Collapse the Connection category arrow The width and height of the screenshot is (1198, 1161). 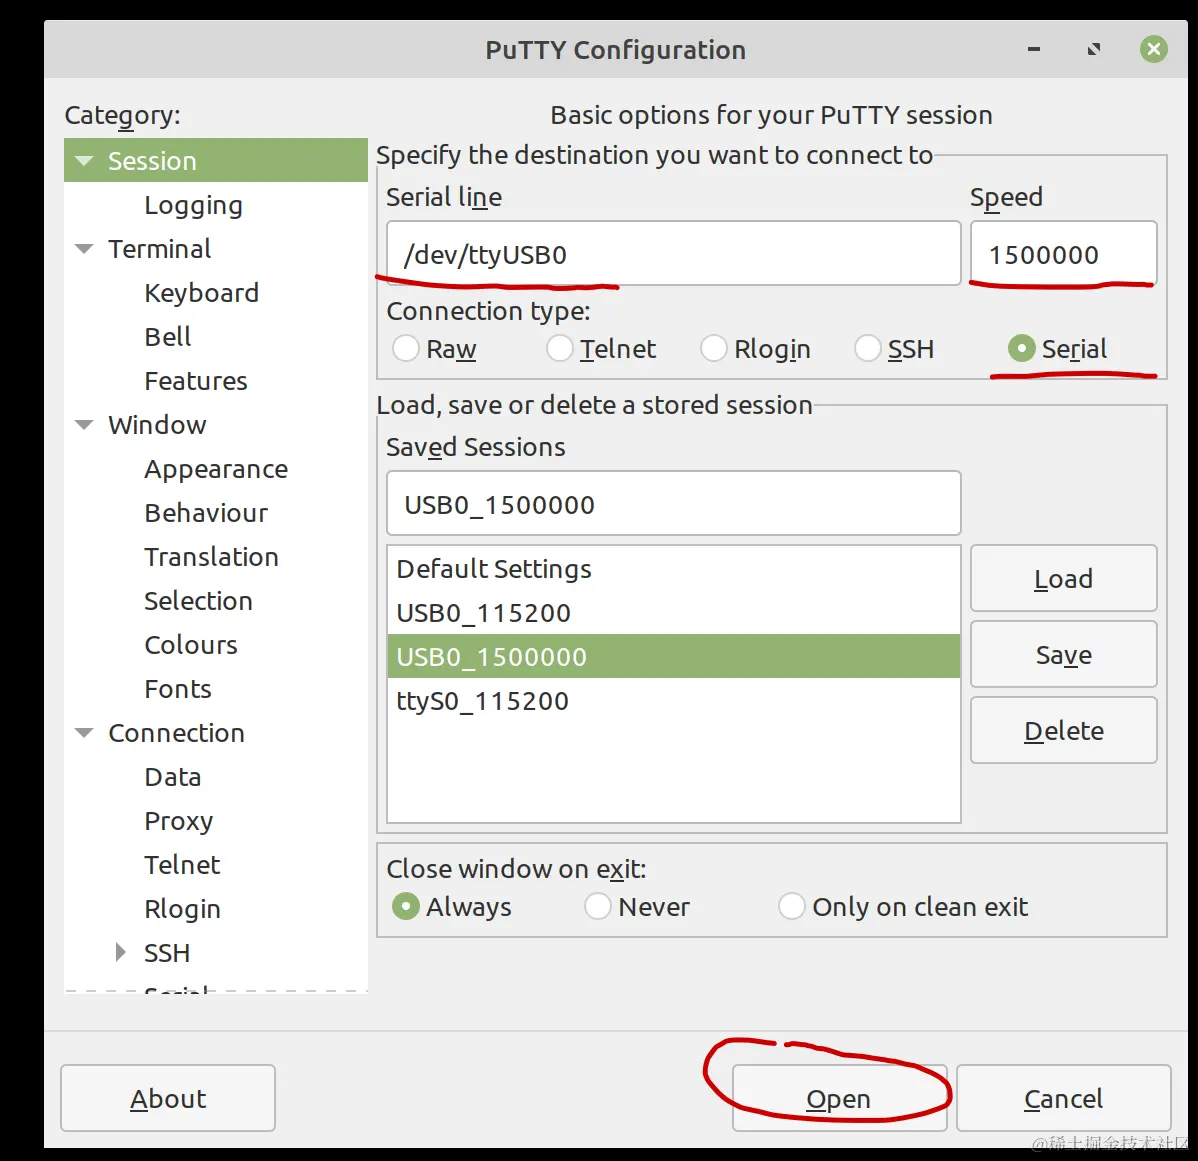click(x=84, y=733)
